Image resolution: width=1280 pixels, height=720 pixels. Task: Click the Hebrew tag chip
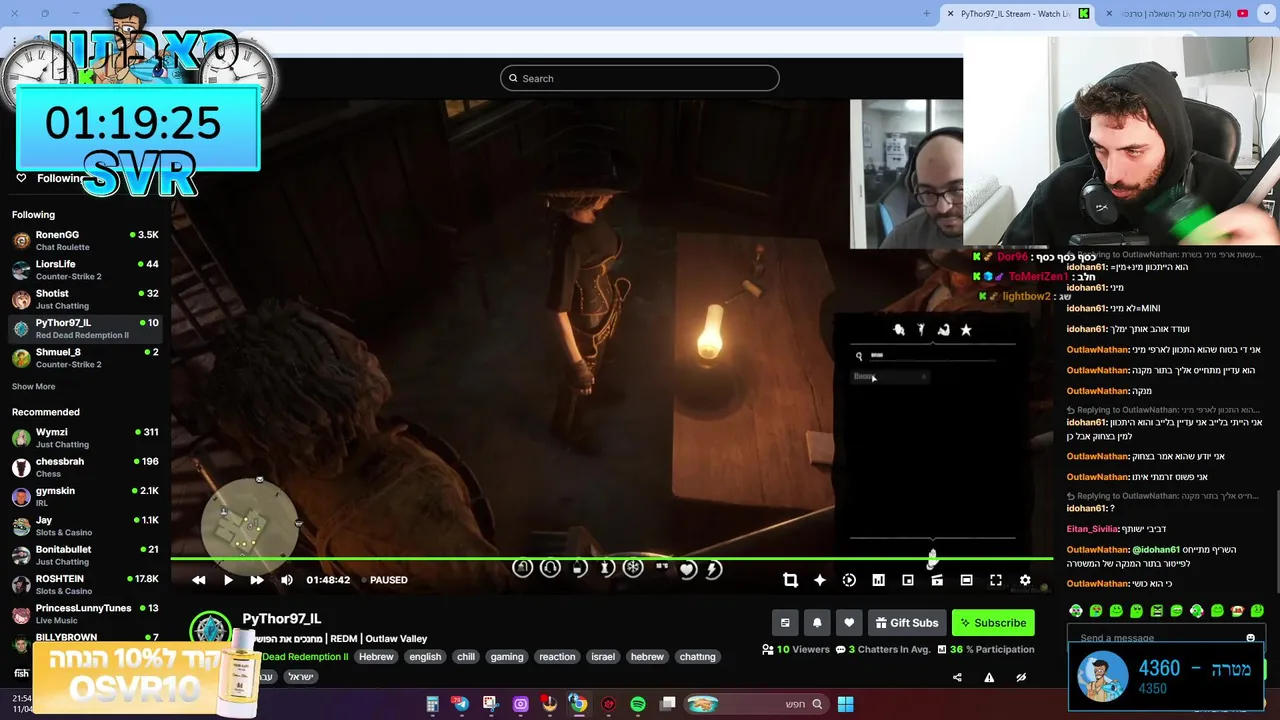tap(376, 657)
